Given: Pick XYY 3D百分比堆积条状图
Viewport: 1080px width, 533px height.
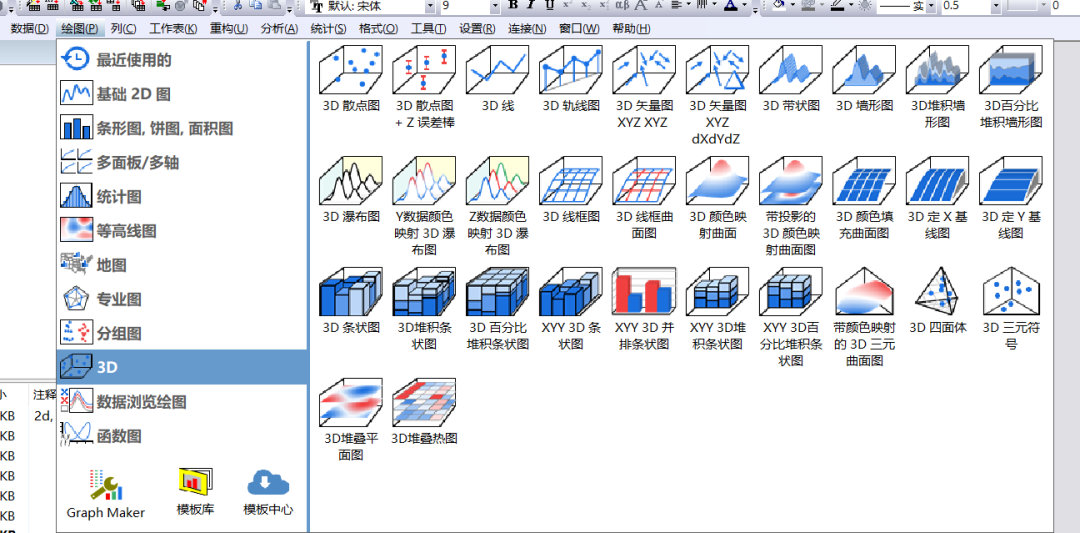Looking at the screenshot, I should [791, 317].
